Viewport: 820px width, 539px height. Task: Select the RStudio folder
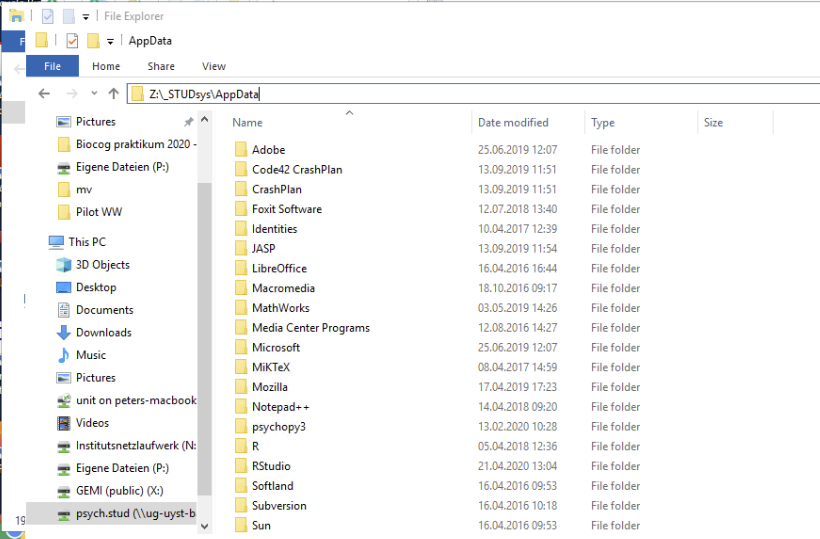271,466
